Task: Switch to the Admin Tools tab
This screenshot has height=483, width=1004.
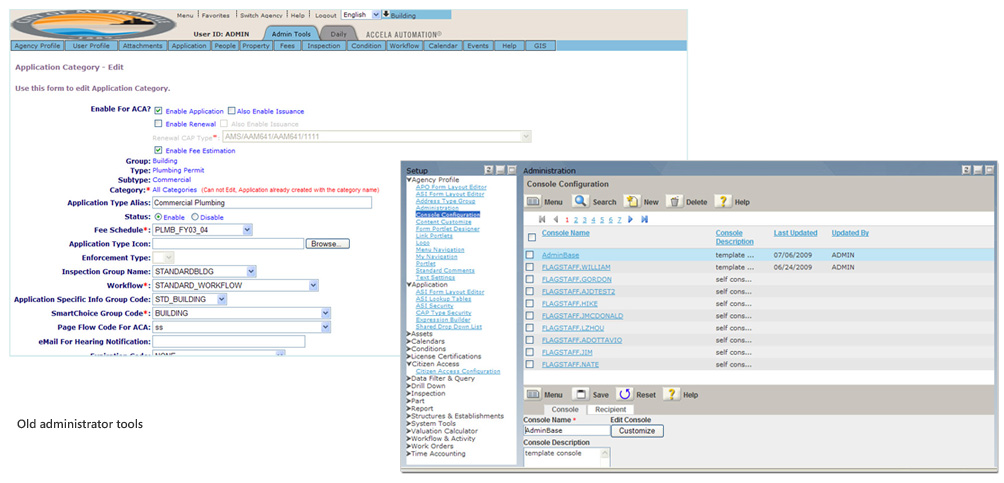Action: 291,33
